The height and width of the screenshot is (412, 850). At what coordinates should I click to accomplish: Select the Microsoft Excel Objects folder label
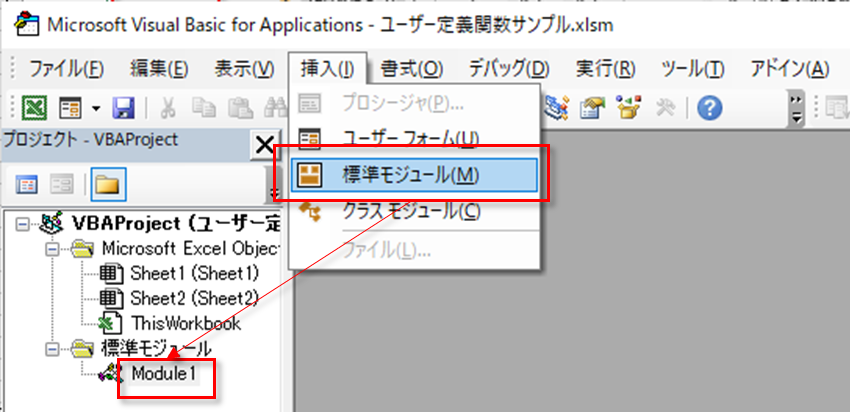tap(191, 249)
